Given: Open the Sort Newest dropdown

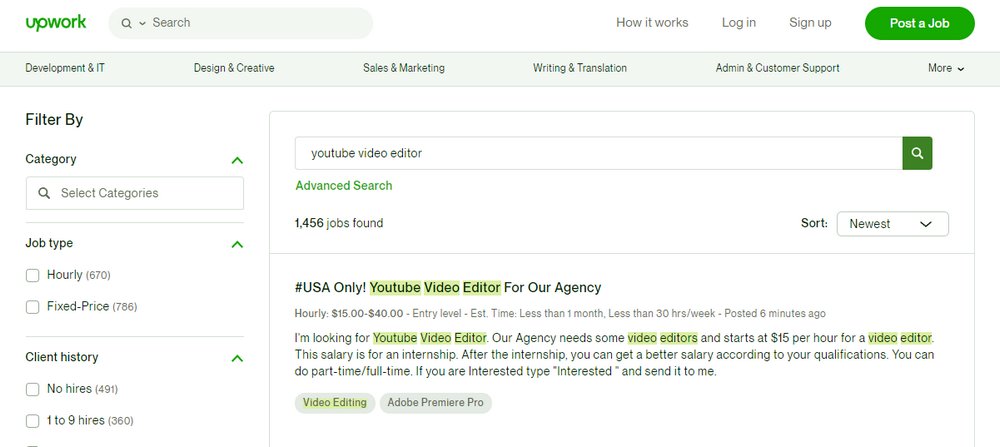Looking at the screenshot, I should pos(892,224).
